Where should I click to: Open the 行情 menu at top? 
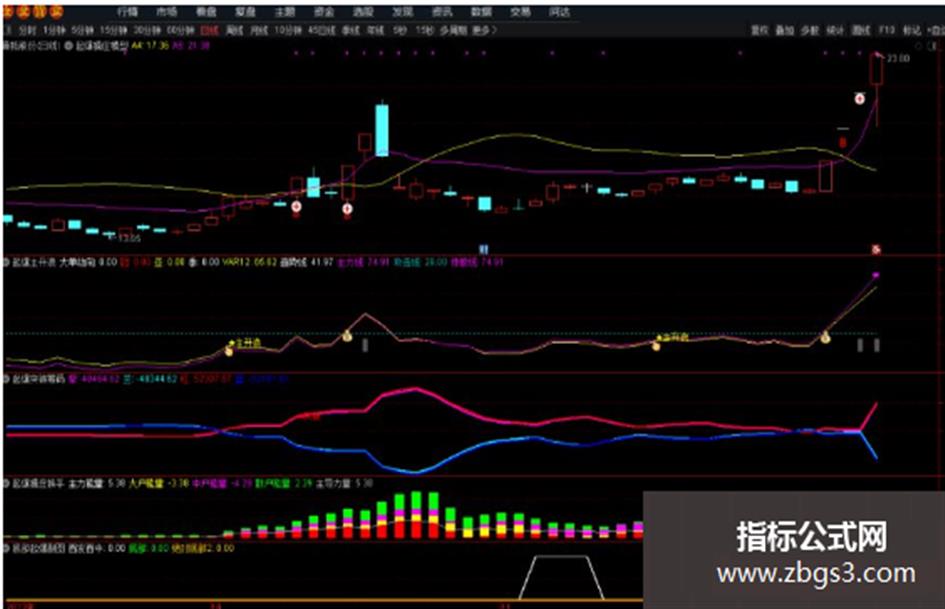coord(127,12)
